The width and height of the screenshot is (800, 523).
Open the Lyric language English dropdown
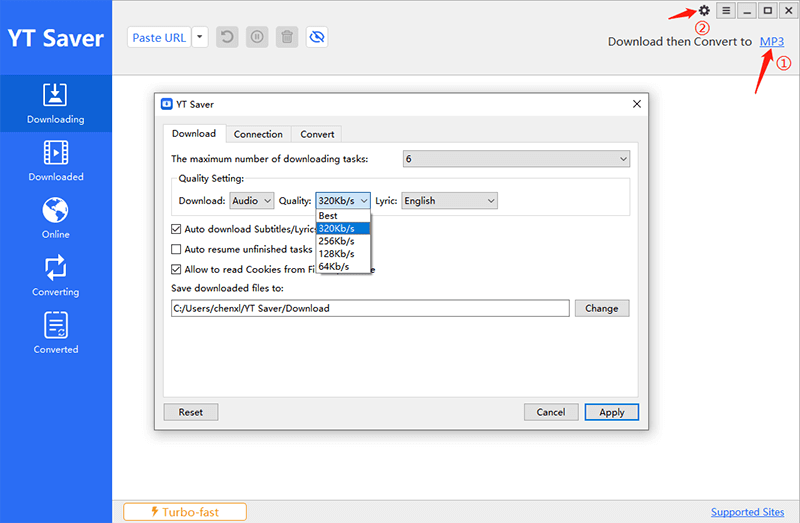pos(449,201)
